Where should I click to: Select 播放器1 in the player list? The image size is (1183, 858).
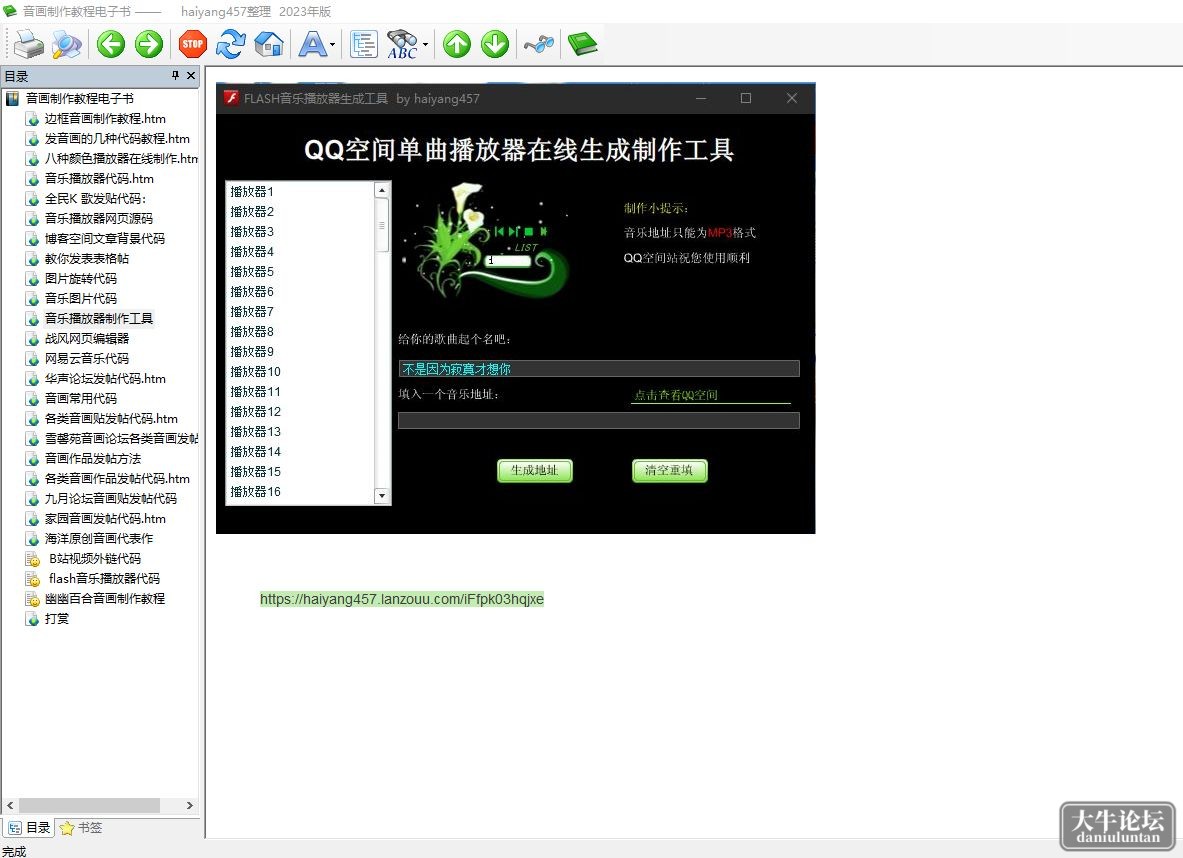pyautogui.click(x=252, y=192)
